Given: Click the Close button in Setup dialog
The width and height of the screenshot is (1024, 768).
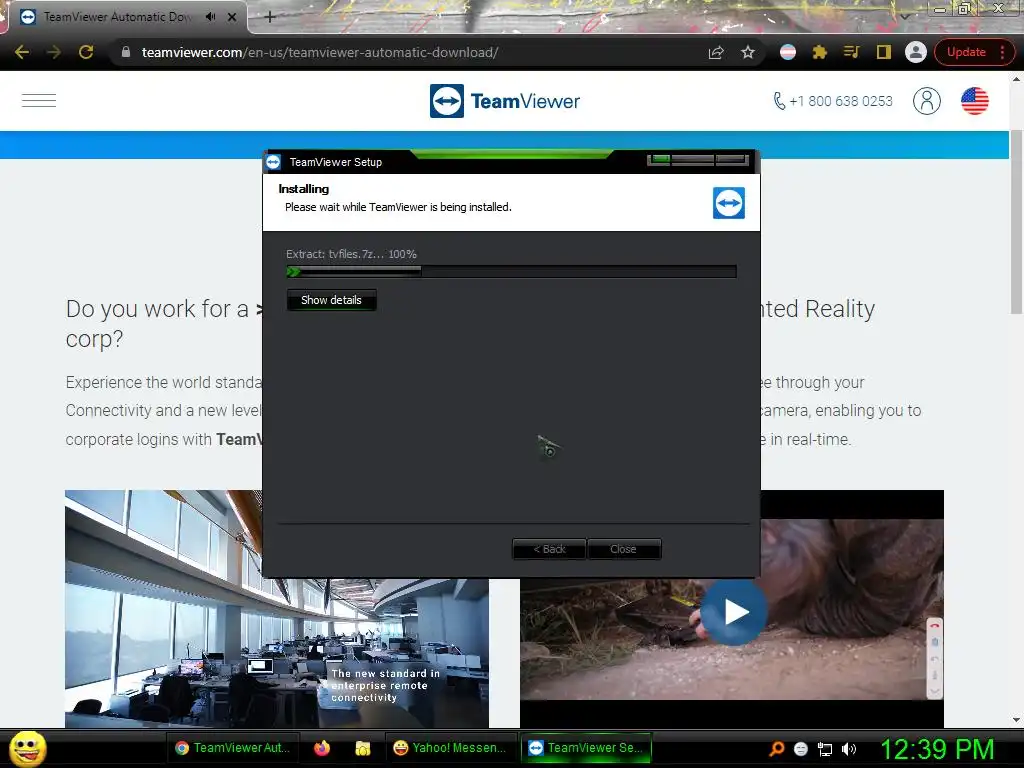Looking at the screenshot, I should point(624,549).
